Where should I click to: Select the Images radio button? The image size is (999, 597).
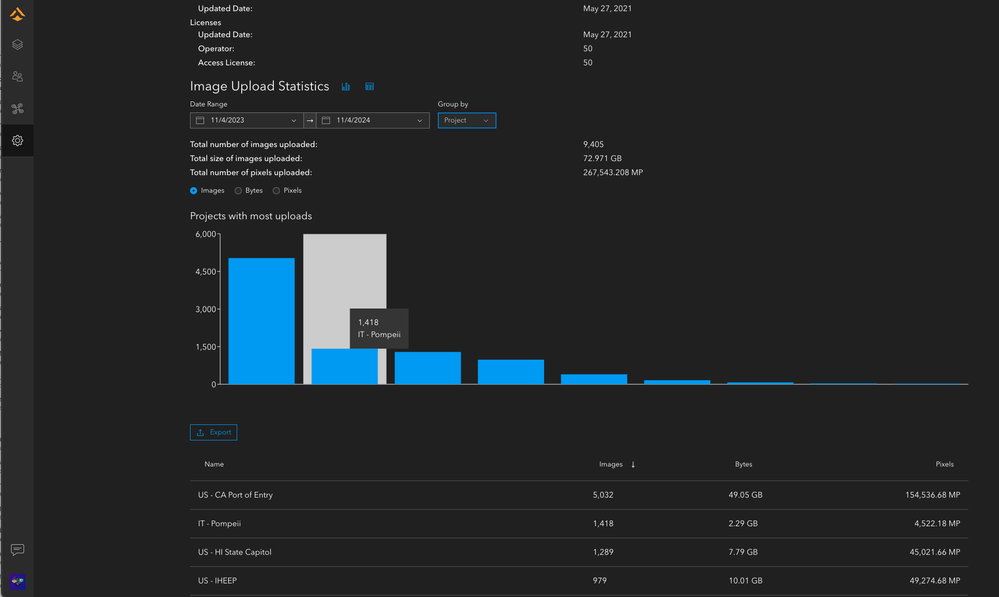[x=196, y=190]
